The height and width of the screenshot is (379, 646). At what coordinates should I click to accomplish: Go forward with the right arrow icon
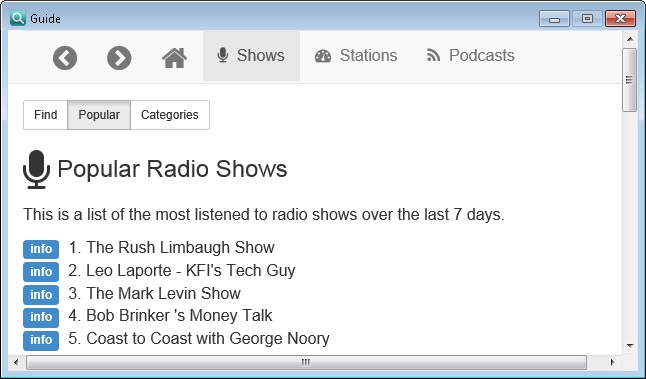click(119, 58)
